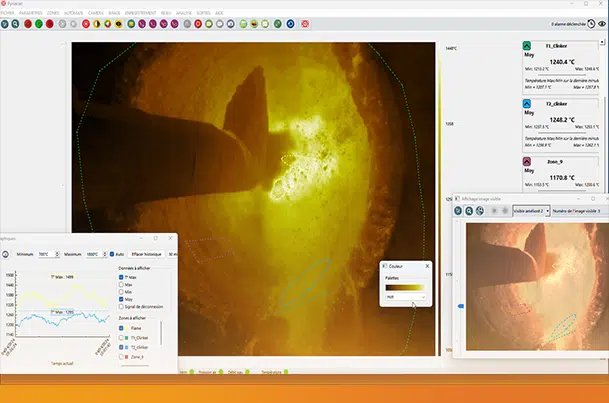Click the round icon left of Minimum field
The width and height of the screenshot is (609, 403).
point(5,254)
